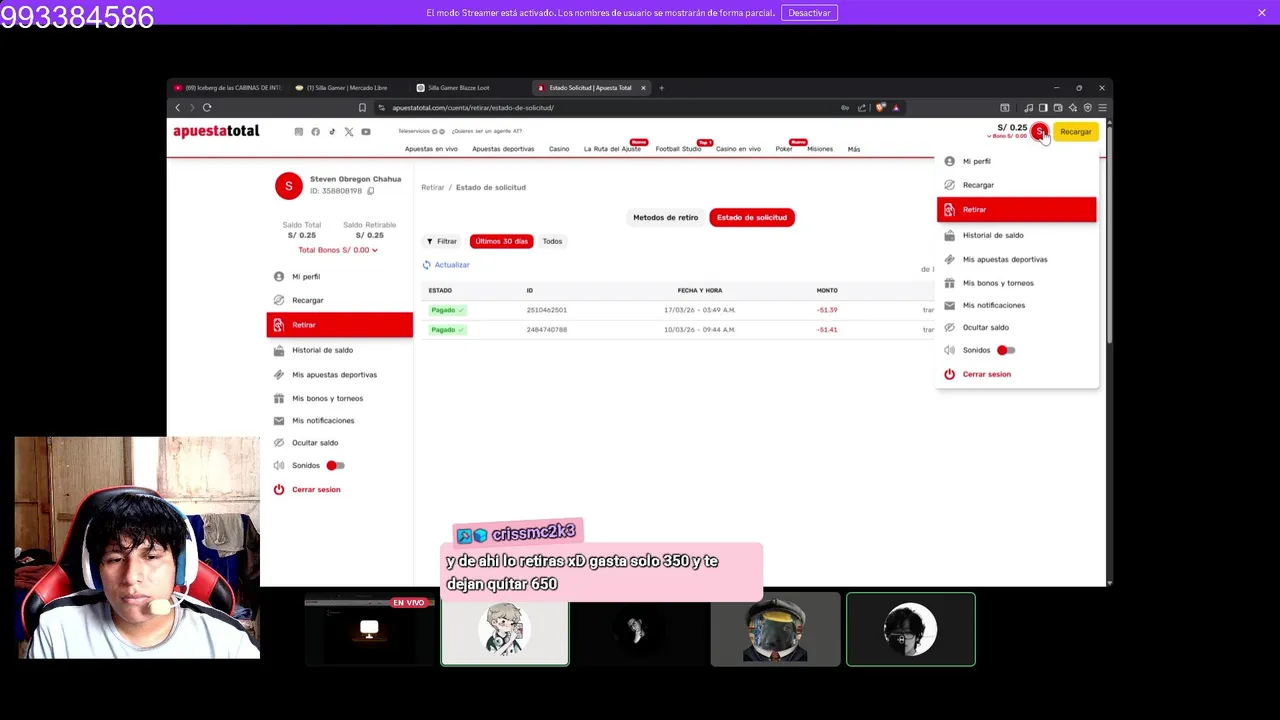This screenshot has height=720, width=1280.
Task: Click Mis apuestas deportivas icon in dropdown menu
Action: pyautogui.click(x=949, y=259)
